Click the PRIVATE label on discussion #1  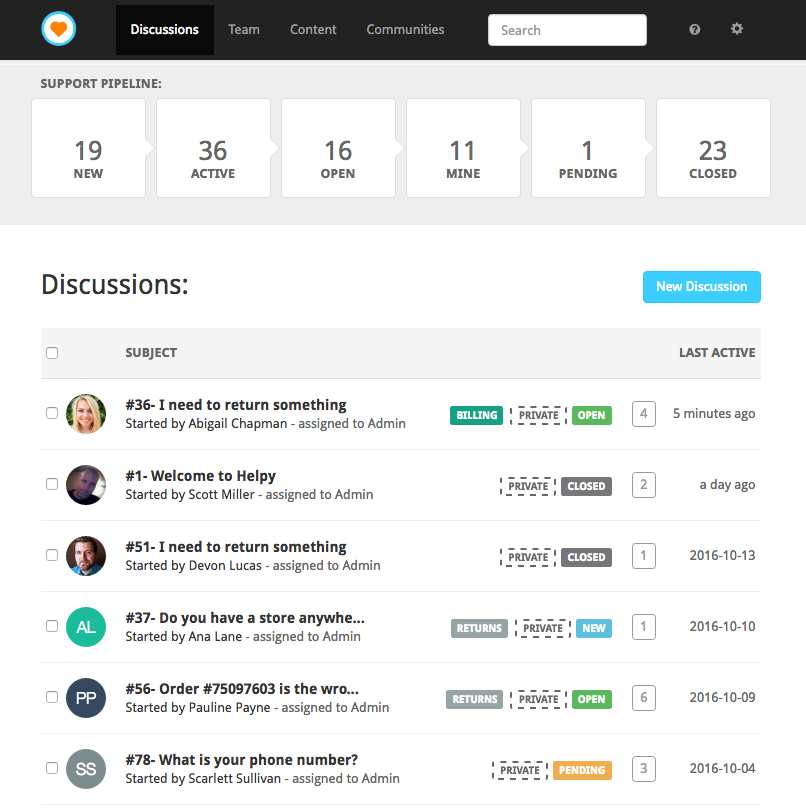coord(528,486)
